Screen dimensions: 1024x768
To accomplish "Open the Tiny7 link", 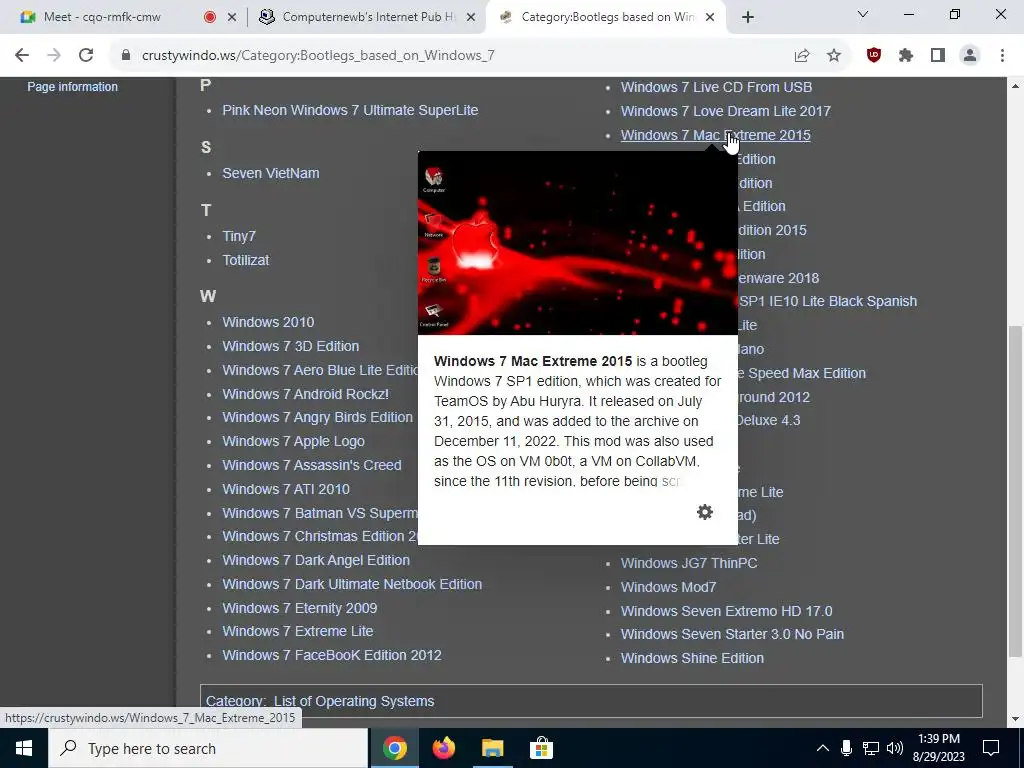I will pyautogui.click(x=239, y=236).
